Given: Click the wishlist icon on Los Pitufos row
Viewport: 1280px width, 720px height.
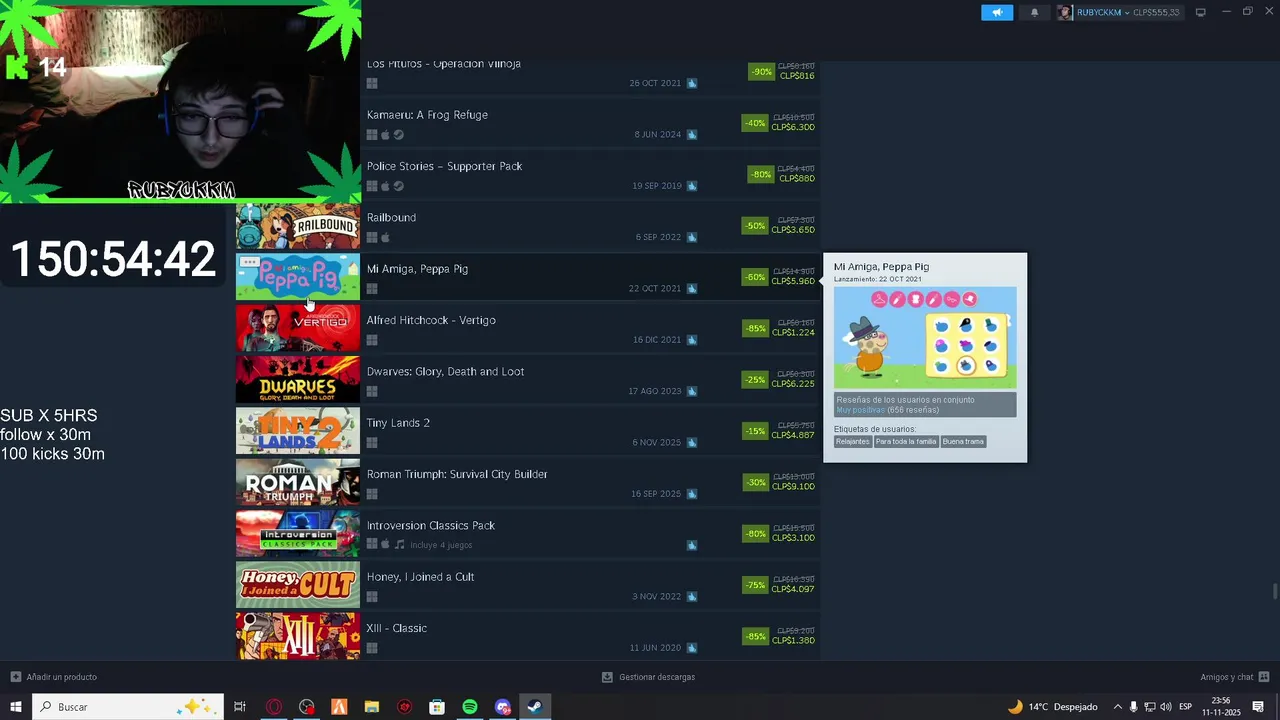Looking at the screenshot, I should point(692,83).
